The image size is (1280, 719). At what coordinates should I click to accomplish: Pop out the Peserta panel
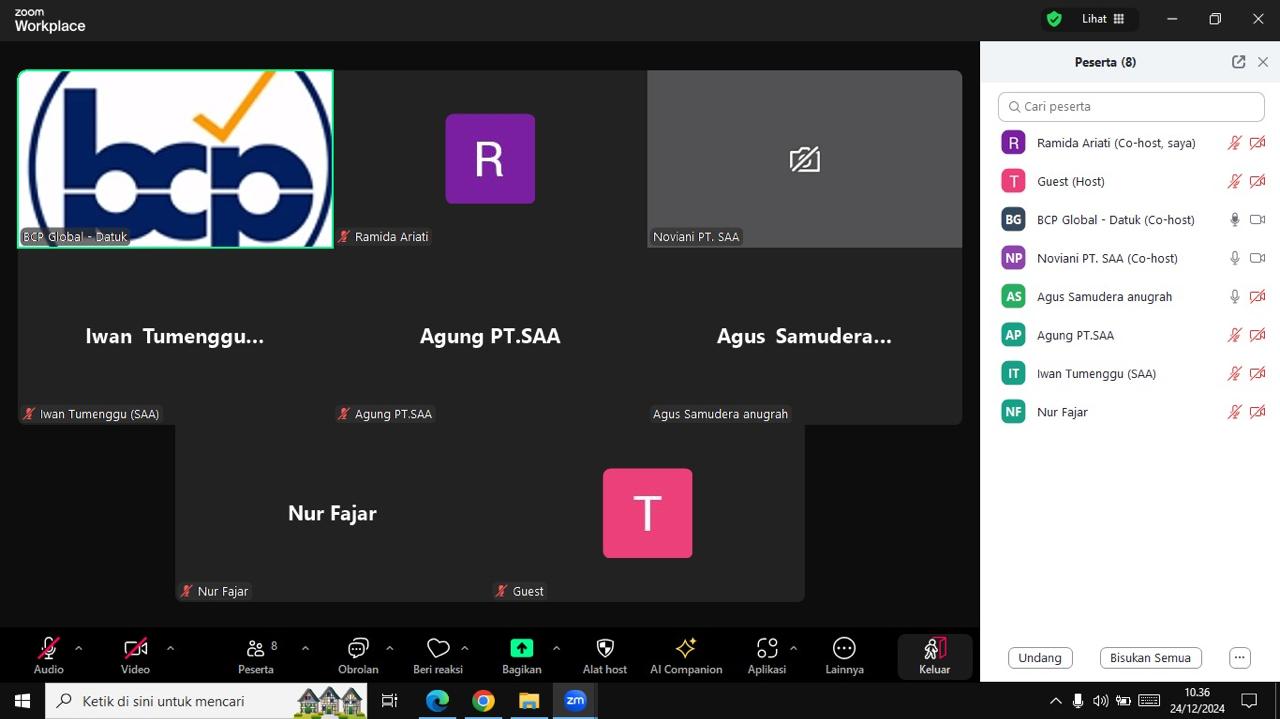[x=1238, y=62]
